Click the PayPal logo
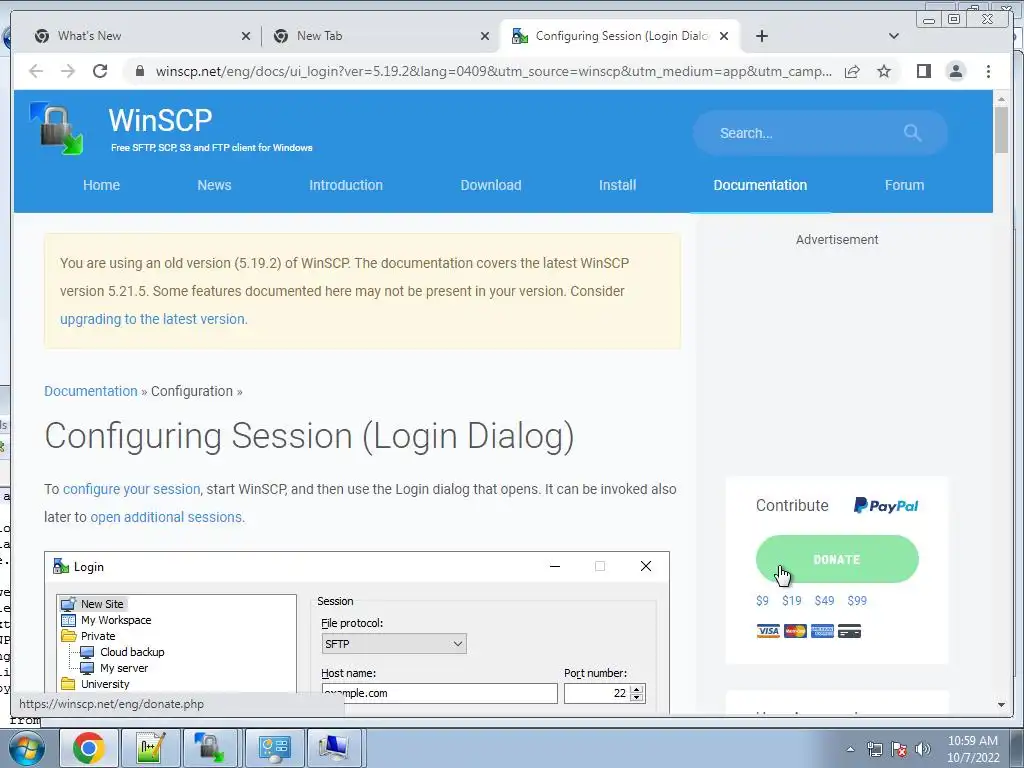Image resolution: width=1024 pixels, height=768 pixels. [x=886, y=505]
